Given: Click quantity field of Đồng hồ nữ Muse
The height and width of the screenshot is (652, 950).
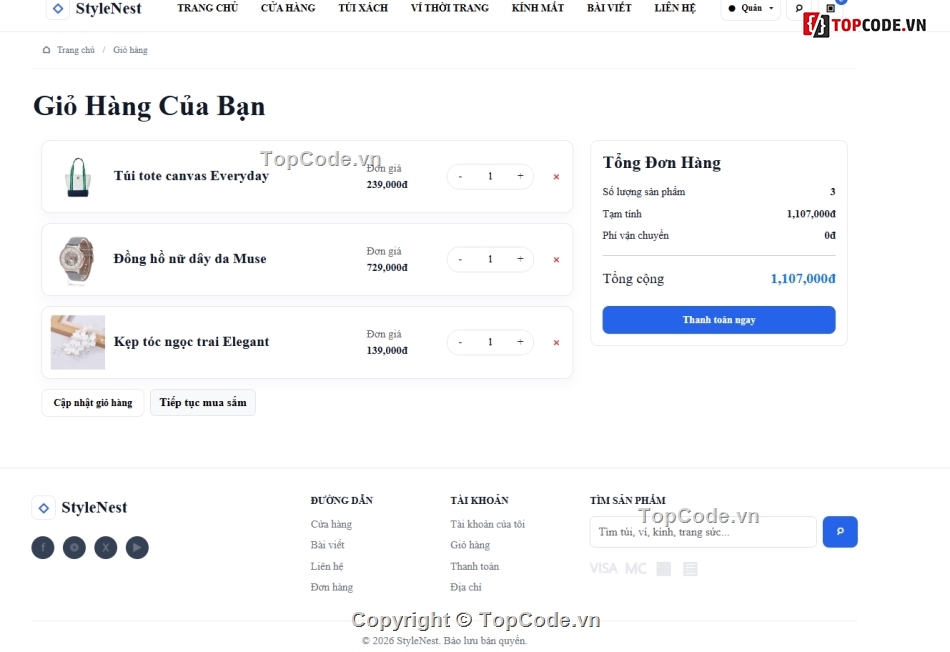Looking at the screenshot, I should [490, 259].
